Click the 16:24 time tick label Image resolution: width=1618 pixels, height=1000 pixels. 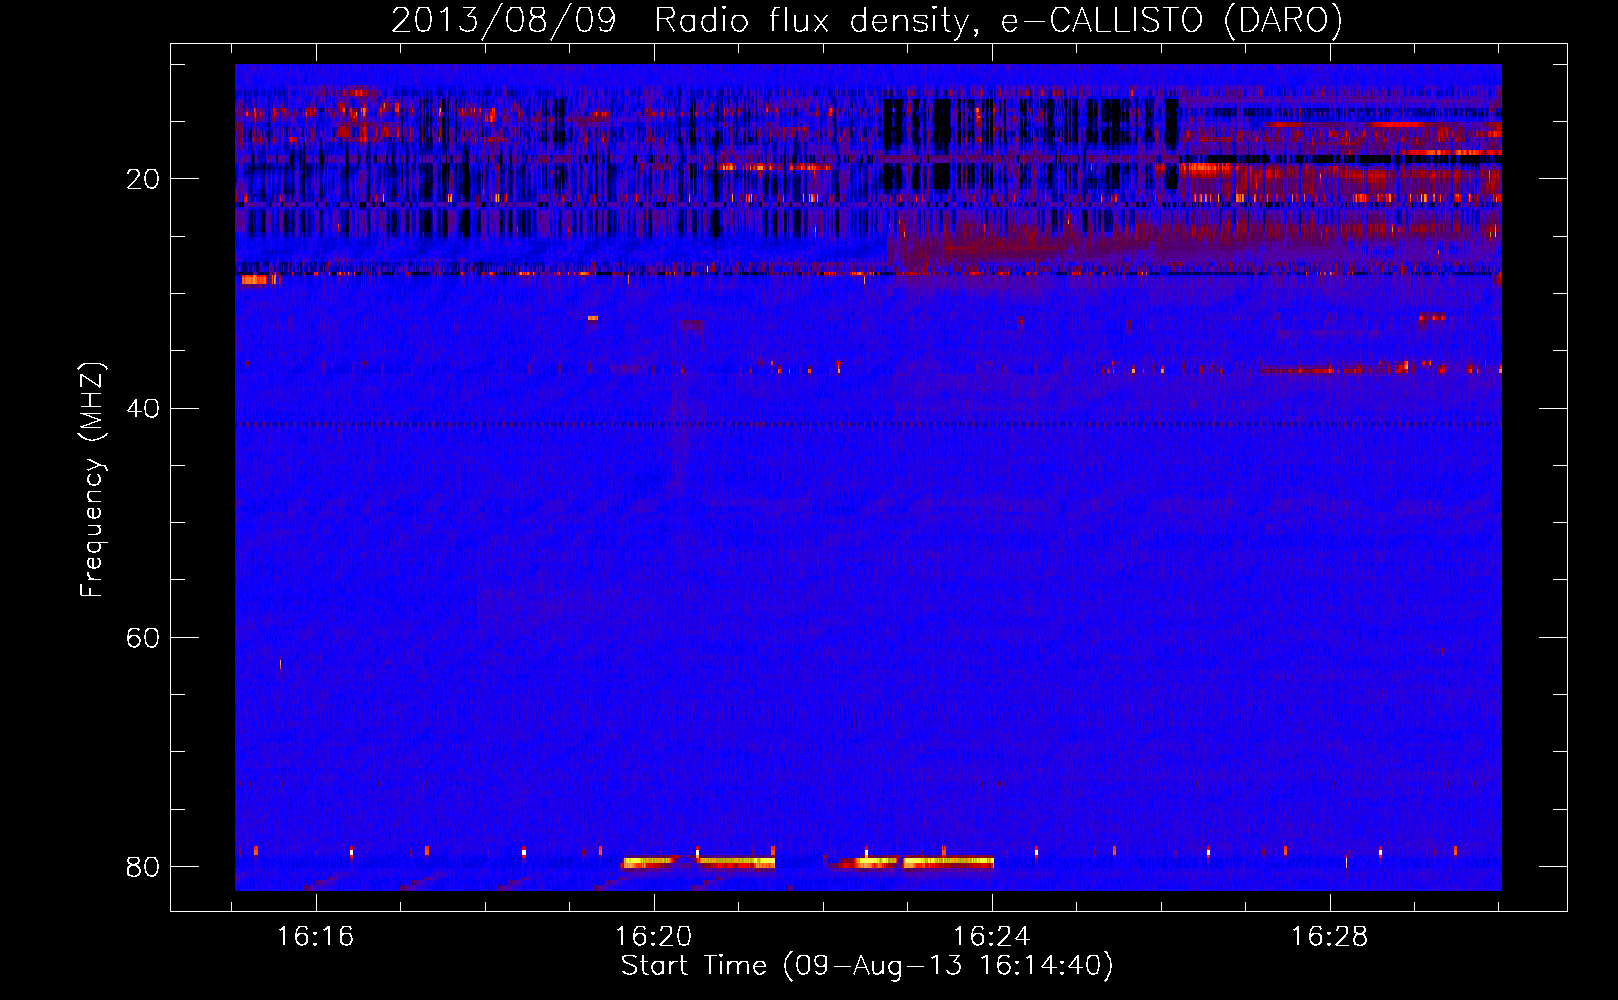pyautogui.click(x=992, y=937)
